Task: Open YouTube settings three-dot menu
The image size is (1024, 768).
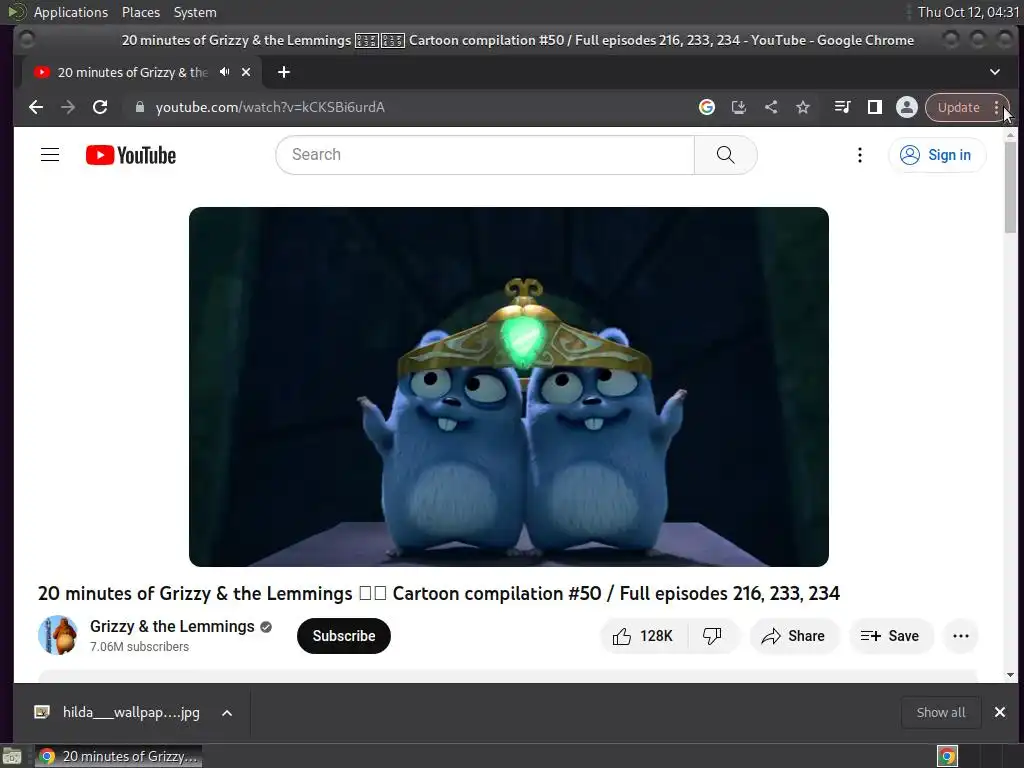Action: [859, 155]
